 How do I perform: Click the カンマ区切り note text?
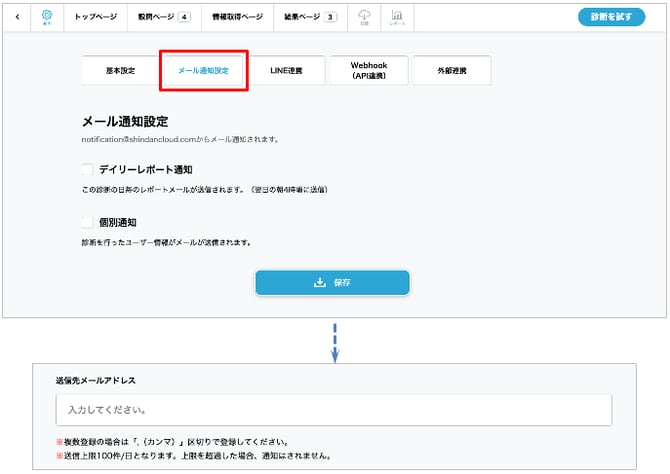[x=173, y=442]
